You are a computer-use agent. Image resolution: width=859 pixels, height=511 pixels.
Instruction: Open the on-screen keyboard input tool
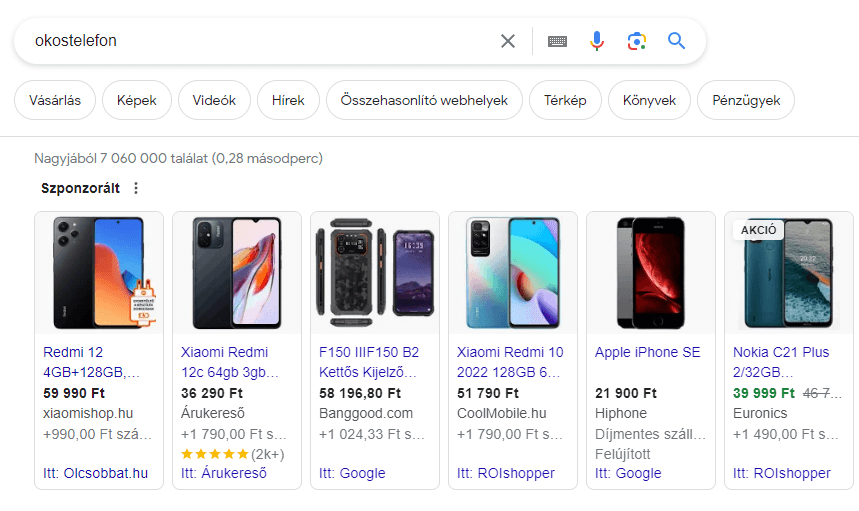(557, 41)
